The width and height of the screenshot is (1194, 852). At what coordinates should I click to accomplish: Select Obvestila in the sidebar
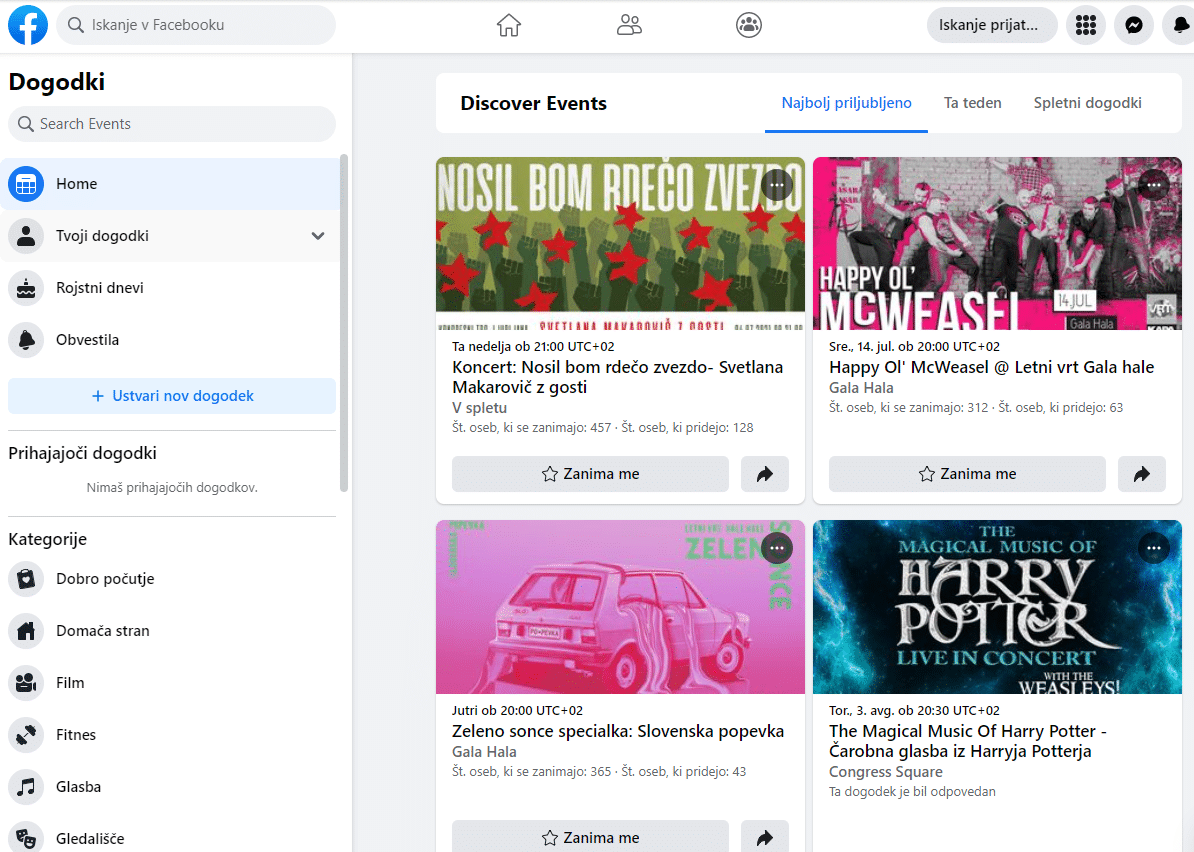[170, 340]
